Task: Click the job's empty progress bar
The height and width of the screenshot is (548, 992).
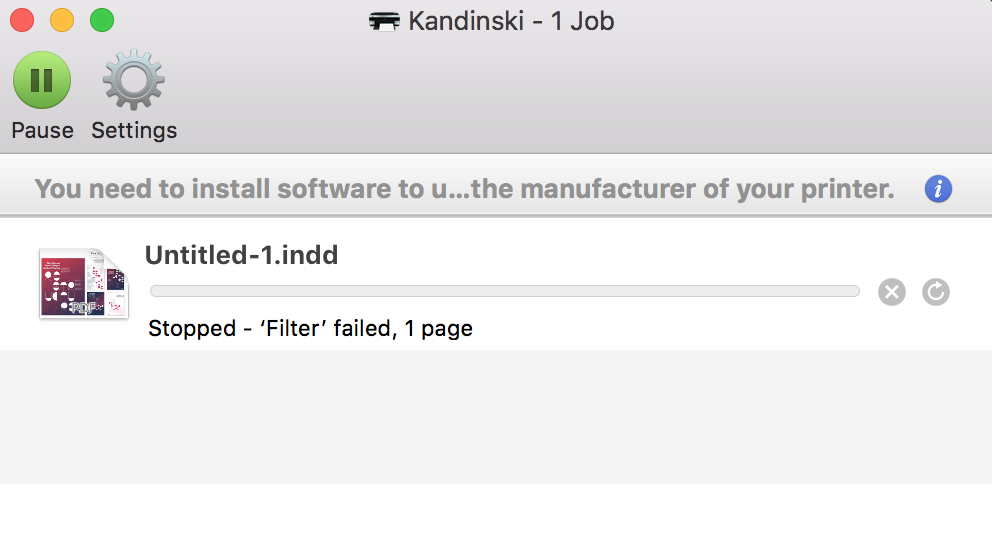Action: pos(505,291)
